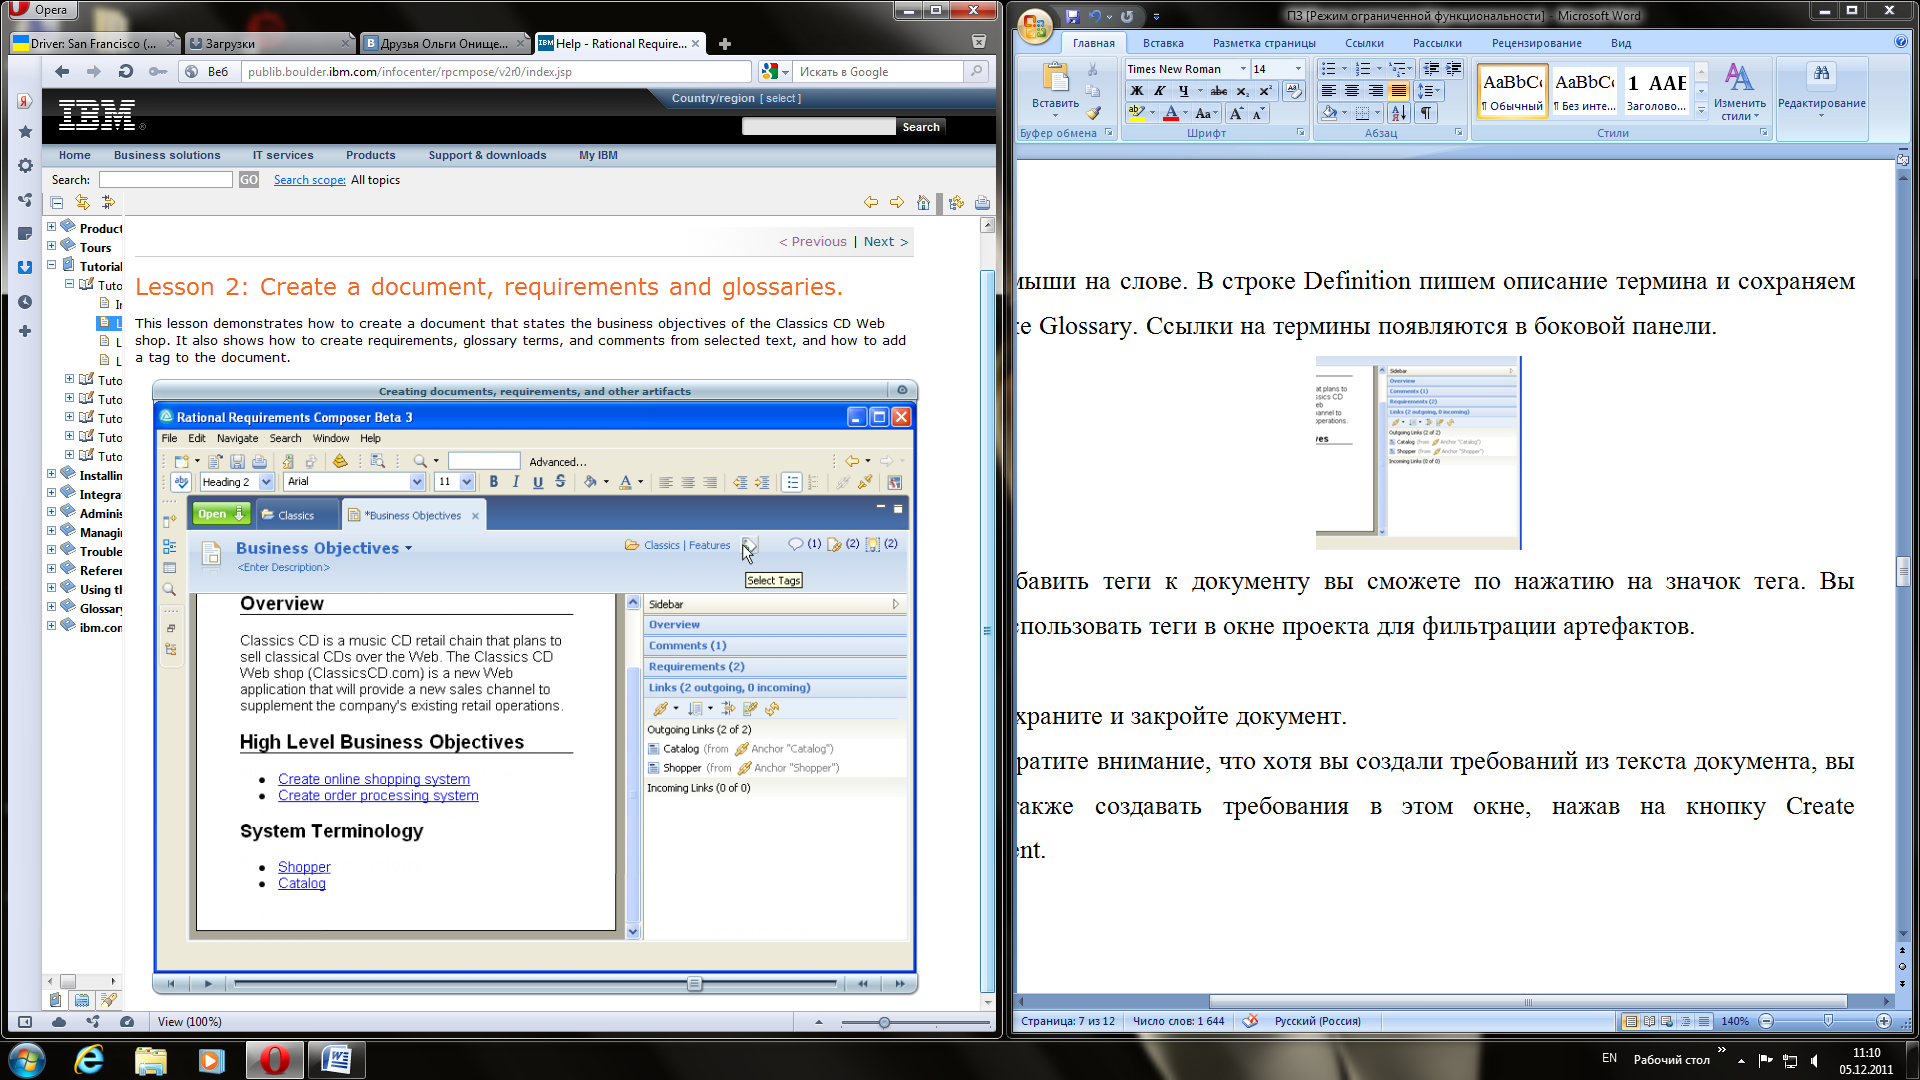Click Opera address bar URL field
Screen dimensions: 1920x1080
coord(496,72)
